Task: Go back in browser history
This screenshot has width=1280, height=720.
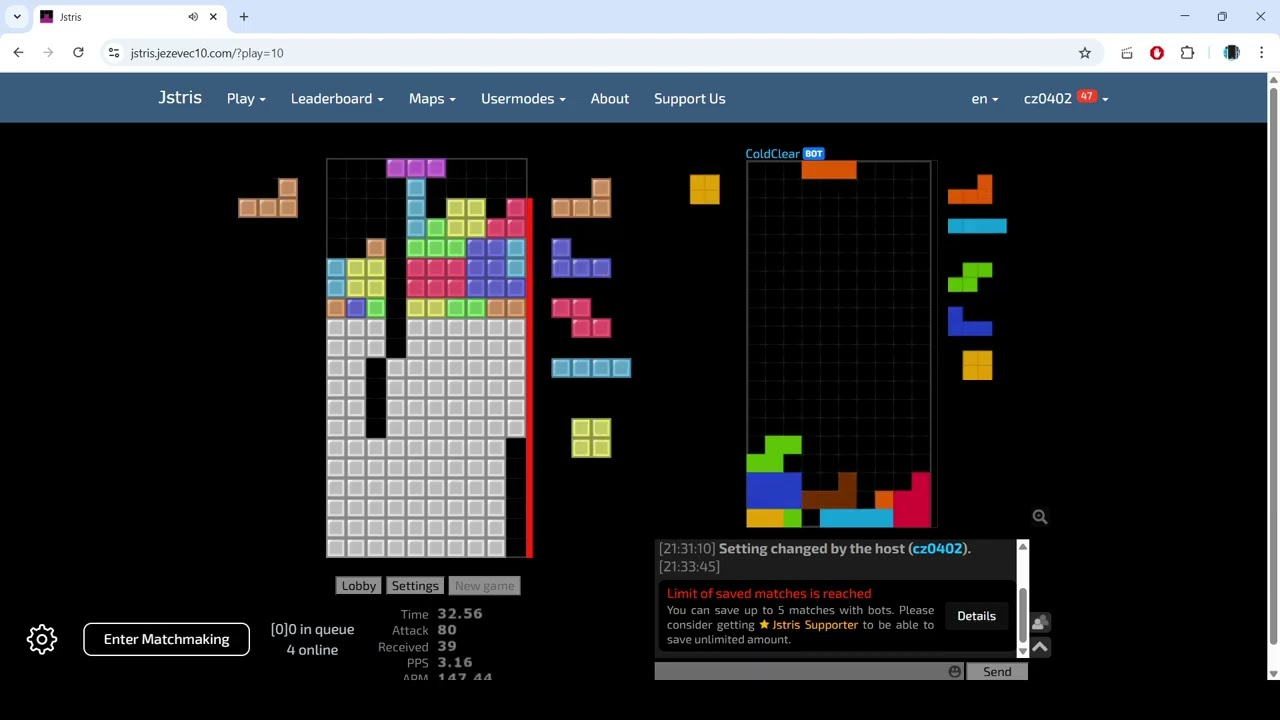Action: tap(19, 53)
